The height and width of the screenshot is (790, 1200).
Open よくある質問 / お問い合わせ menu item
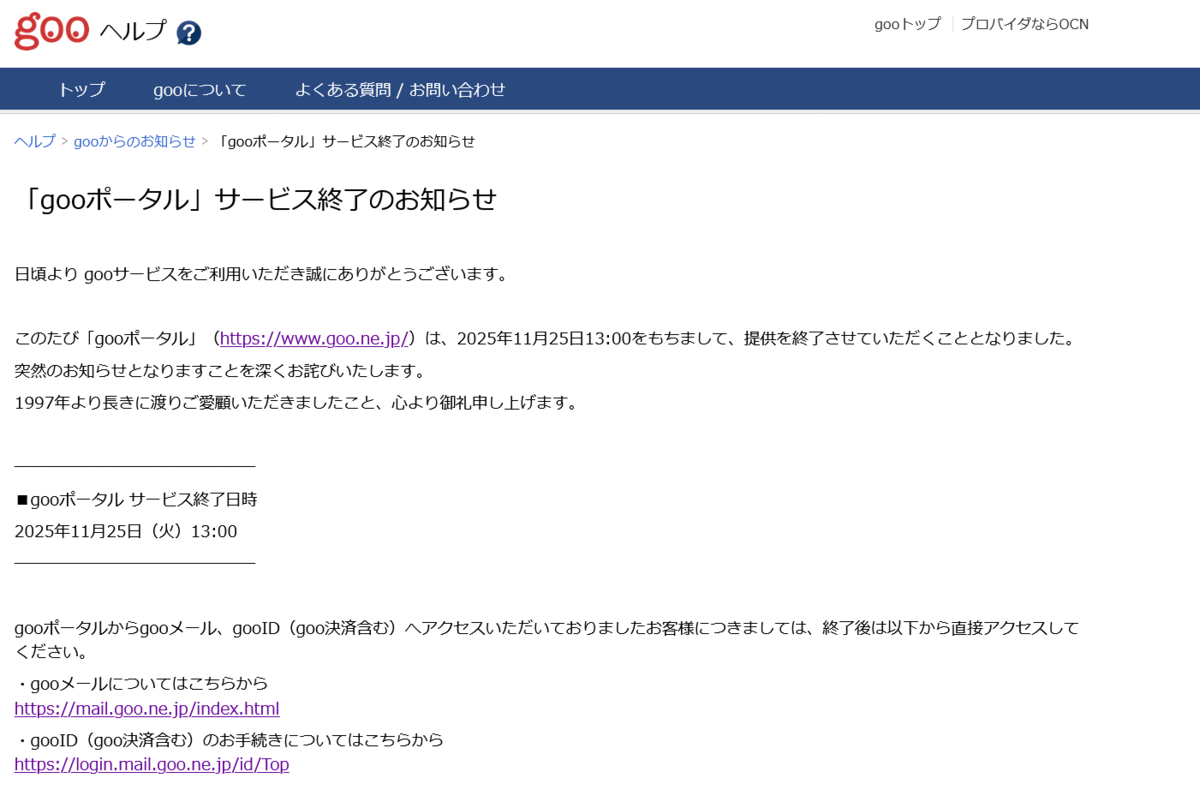400,89
